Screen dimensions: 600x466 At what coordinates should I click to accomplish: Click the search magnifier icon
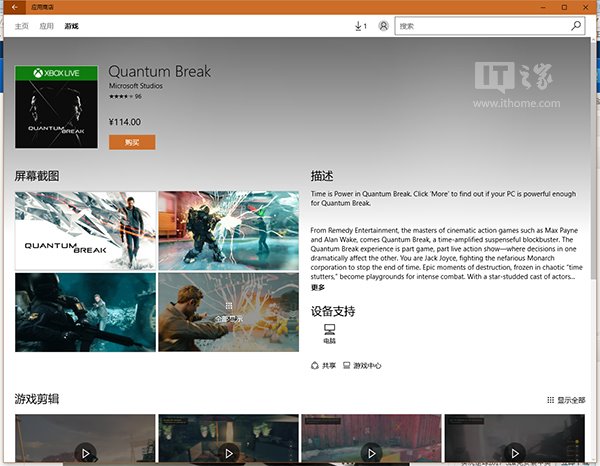(x=576, y=26)
